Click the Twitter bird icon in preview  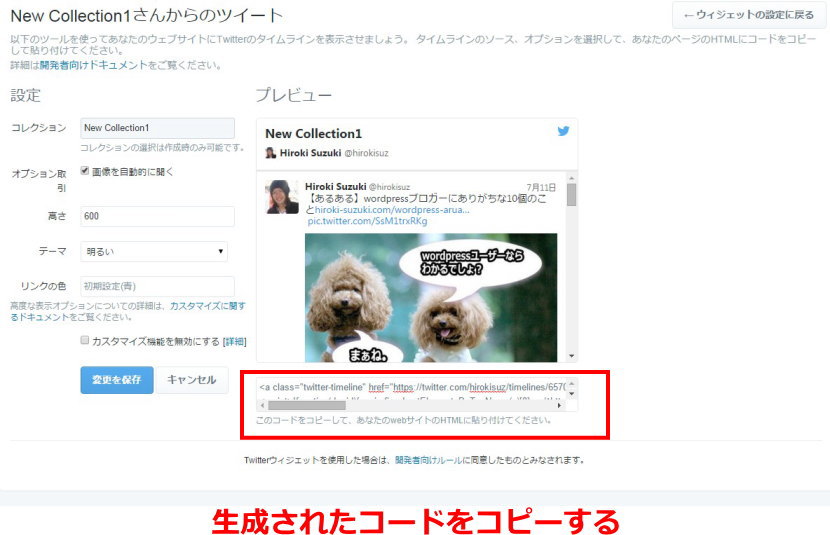coord(563,131)
